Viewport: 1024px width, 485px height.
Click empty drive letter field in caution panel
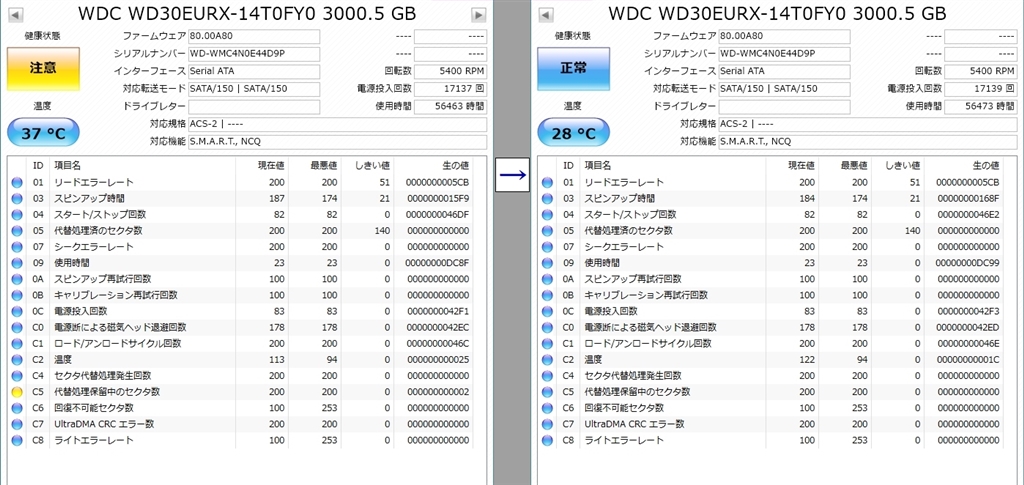(254, 106)
